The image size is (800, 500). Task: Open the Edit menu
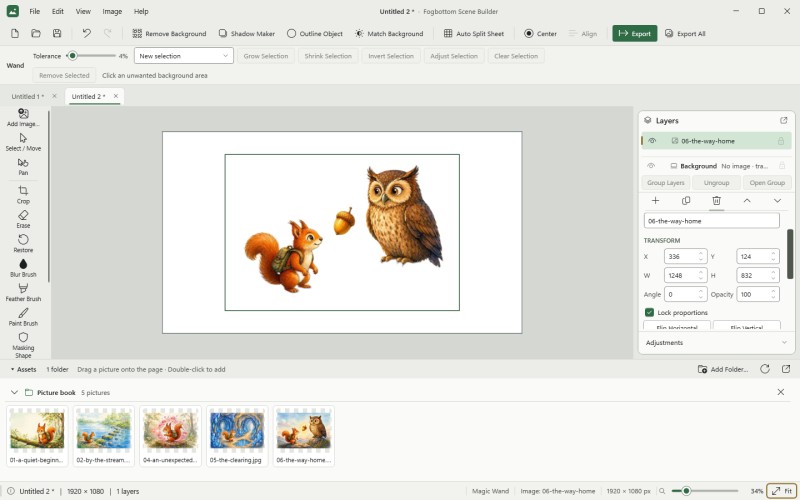coord(58,11)
